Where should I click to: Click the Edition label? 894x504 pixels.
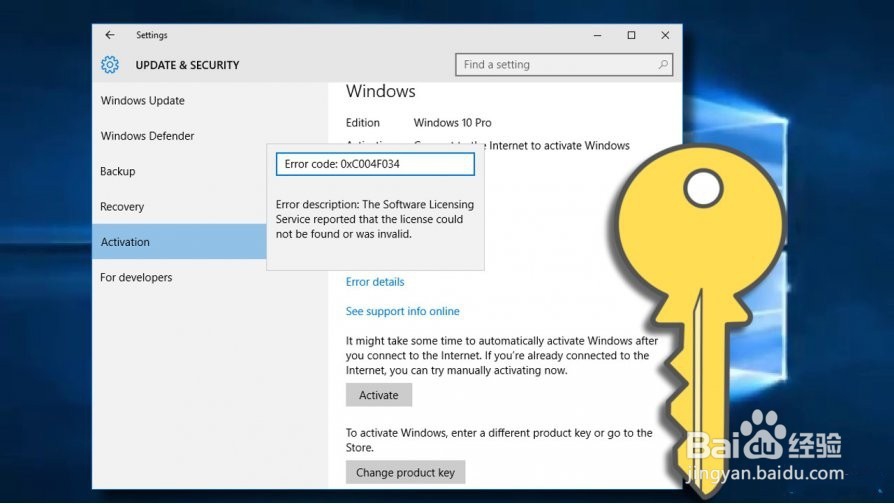[362, 123]
